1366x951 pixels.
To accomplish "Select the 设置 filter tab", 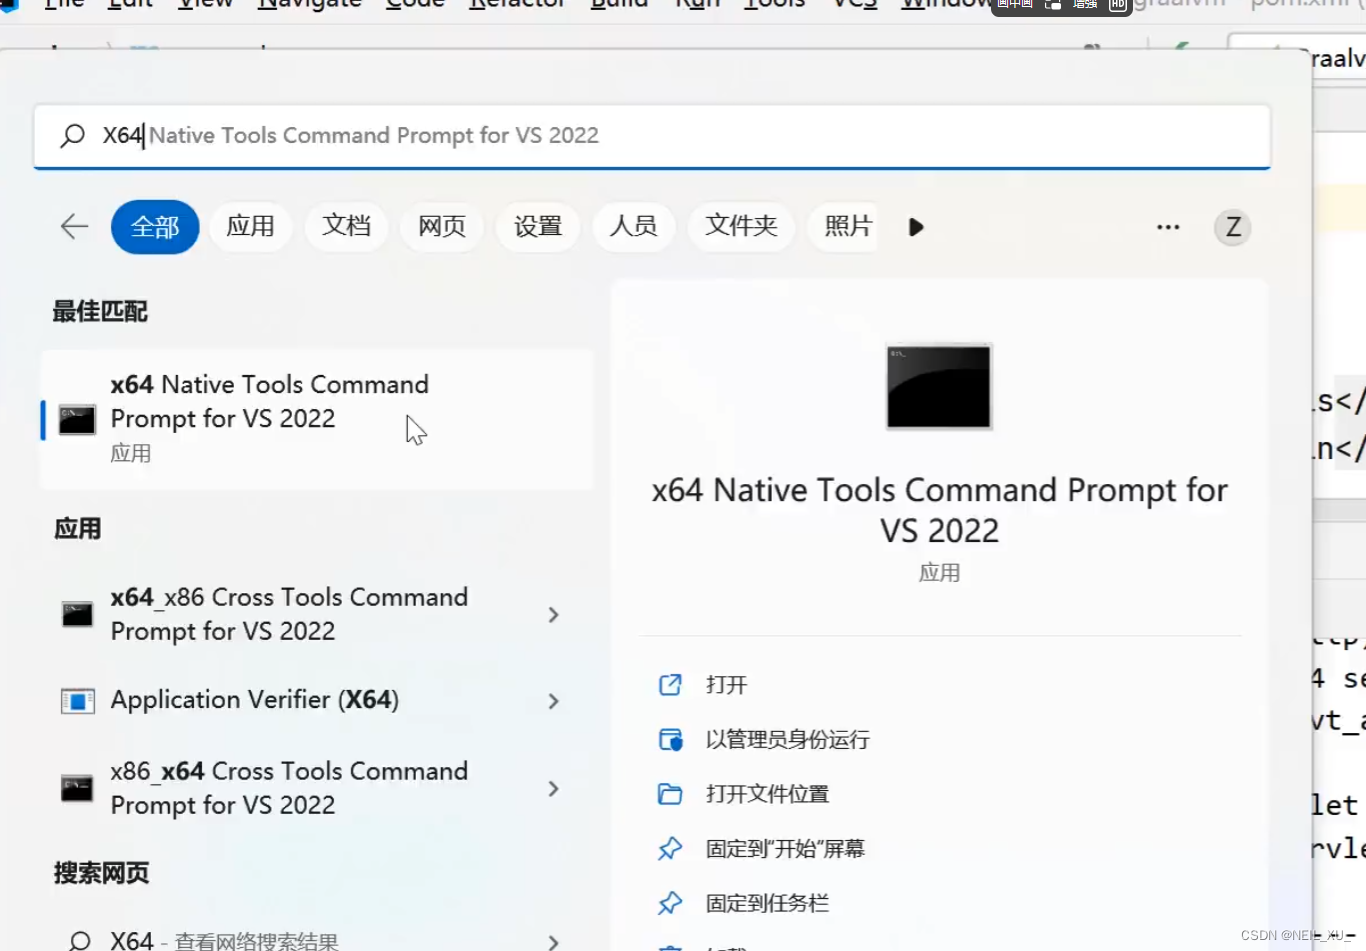I will pos(538,226).
